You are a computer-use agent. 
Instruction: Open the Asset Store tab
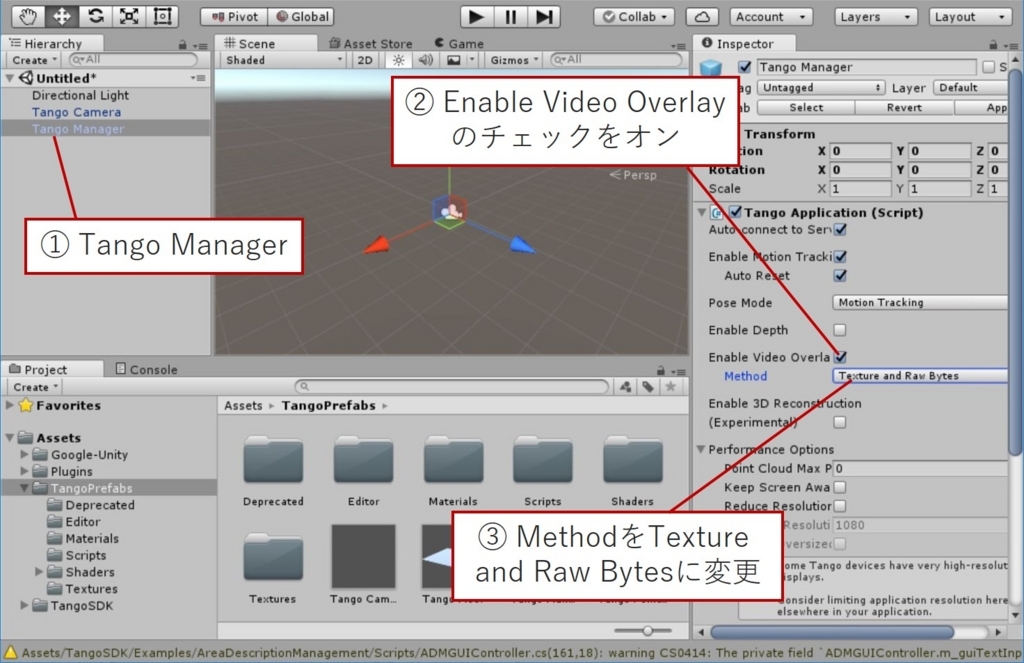[370, 43]
